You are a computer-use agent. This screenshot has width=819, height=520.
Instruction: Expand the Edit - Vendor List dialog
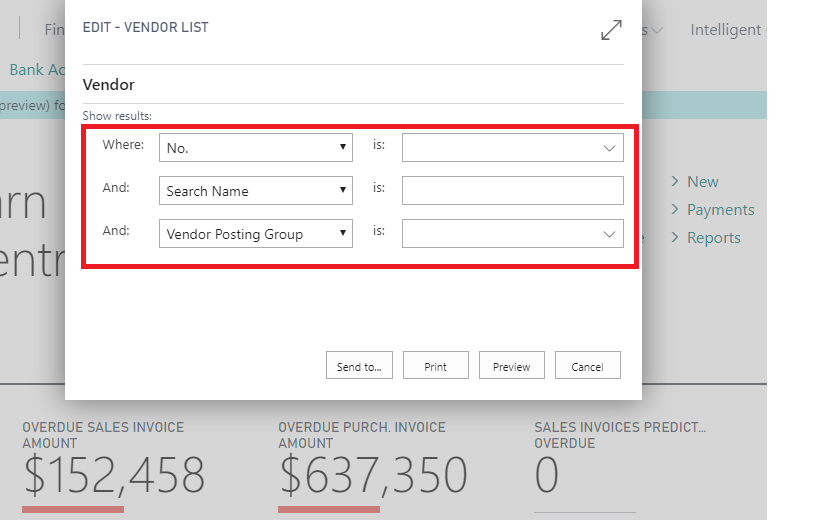tap(611, 30)
